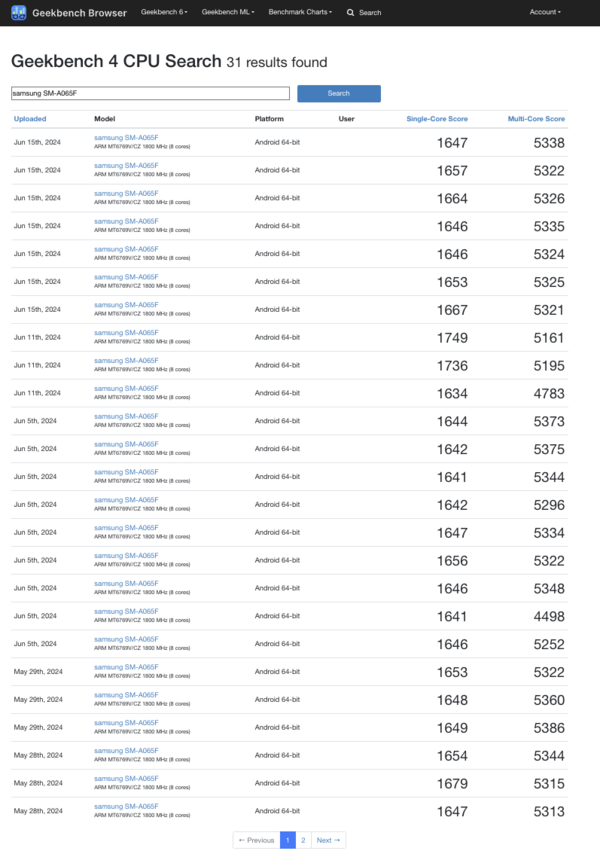Sort results by Uploaded date
The height and width of the screenshot is (860, 600).
pos(29,118)
